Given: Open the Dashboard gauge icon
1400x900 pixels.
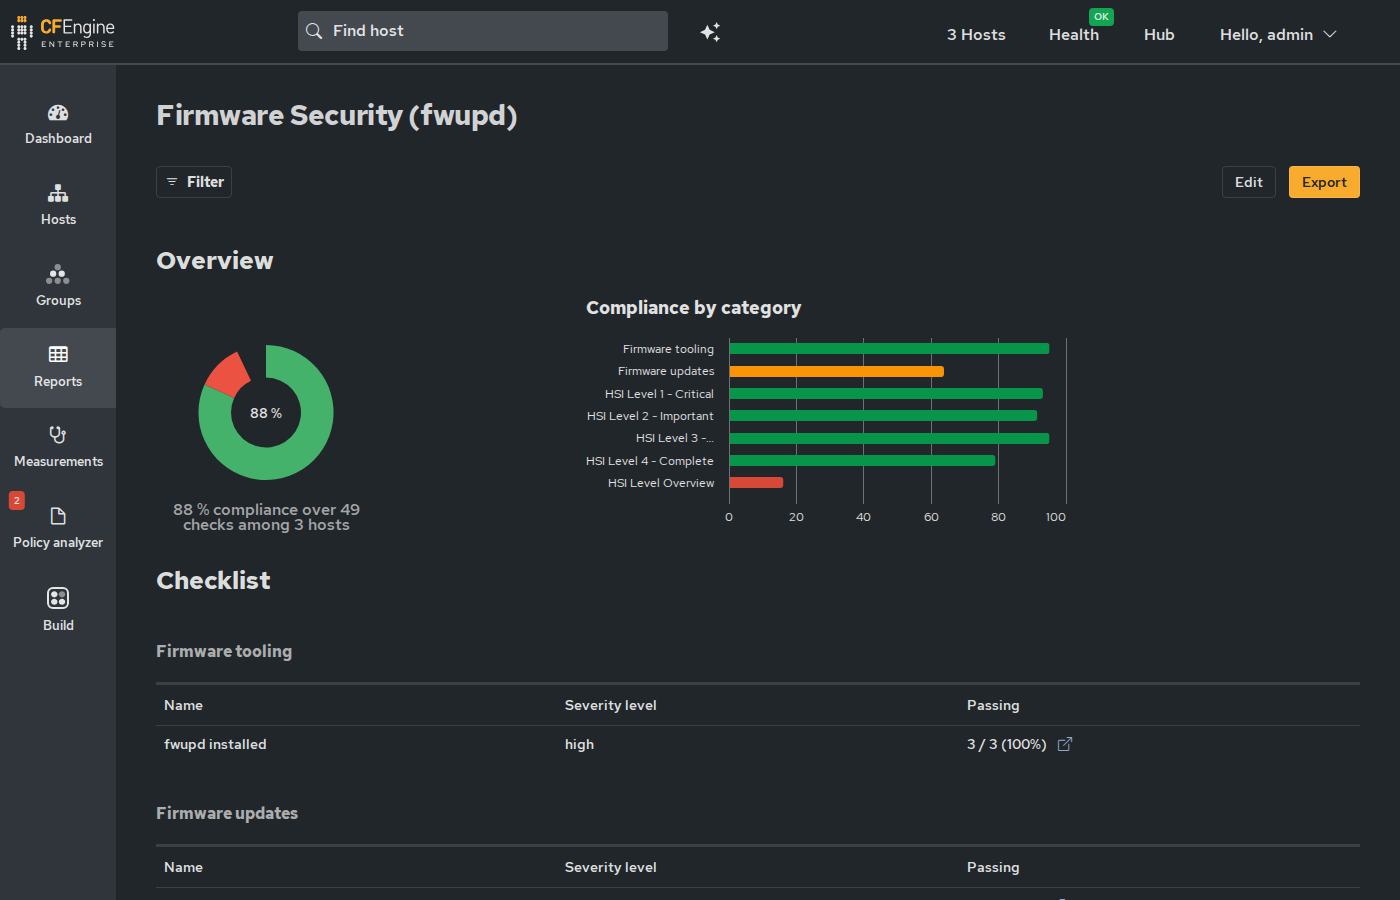Looking at the screenshot, I should tap(58, 113).
